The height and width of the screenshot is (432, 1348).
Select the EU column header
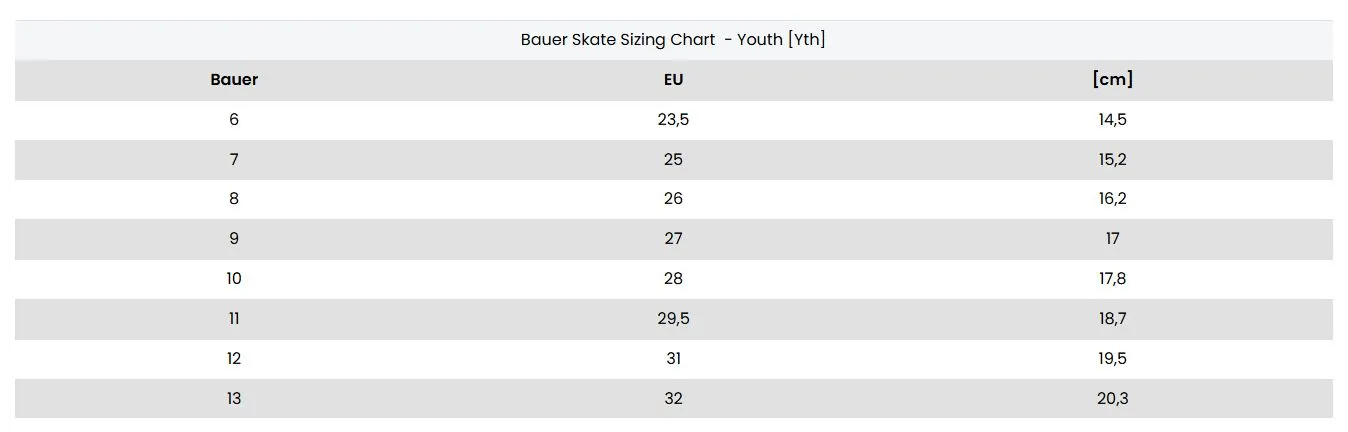(x=673, y=80)
